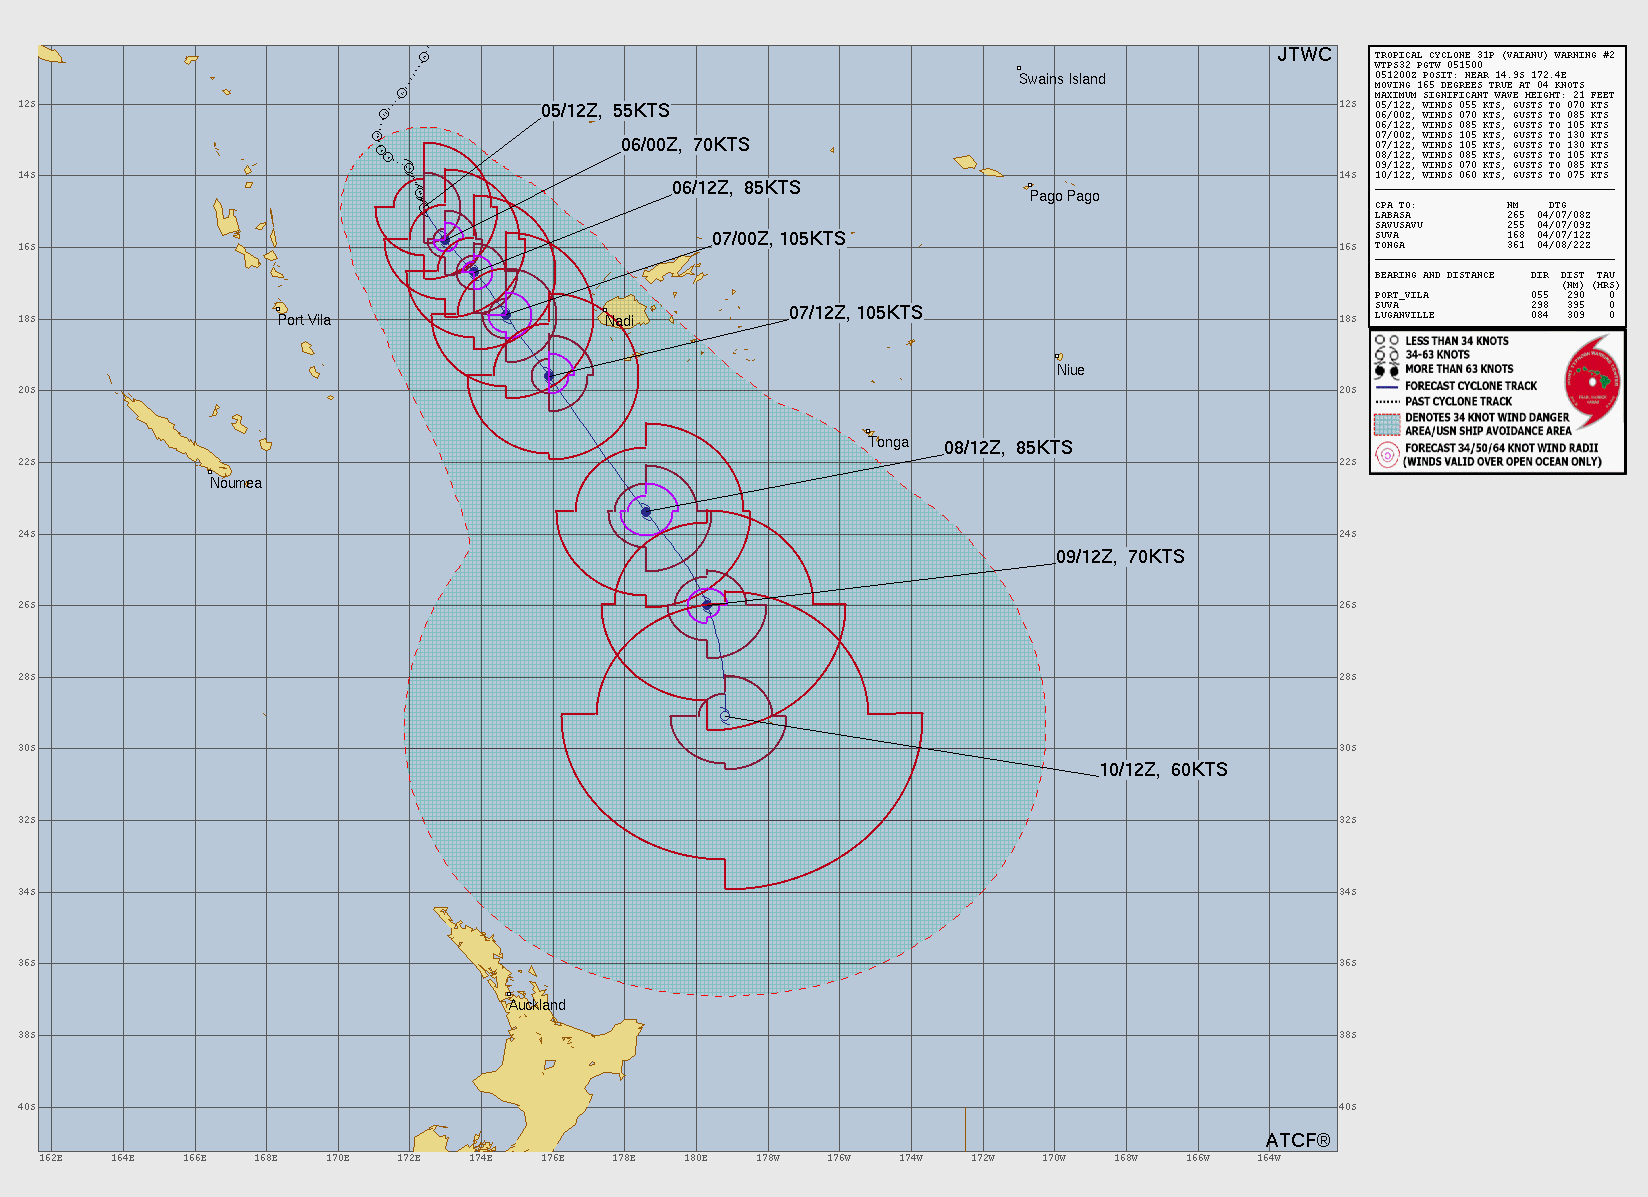Click the forecast wind radii legend icon
The image size is (1648, 1197).
point(1386,455)
